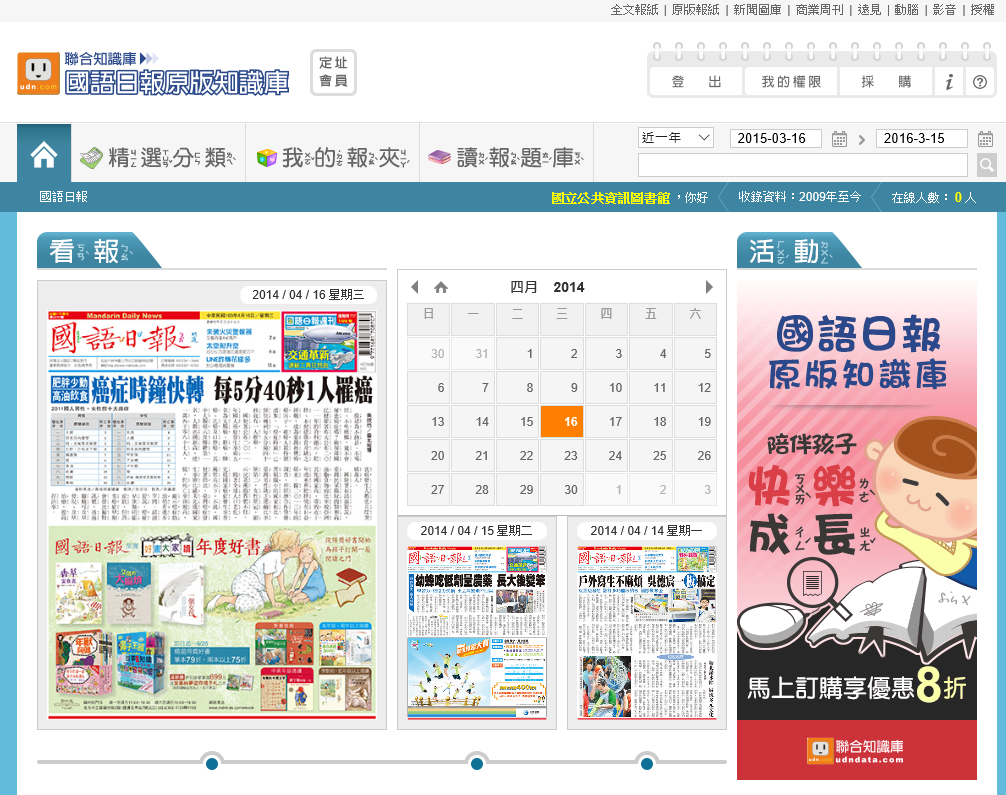Select day 13 in the calendar
Image resolution: width=1006 pixels, height=795 pixels.
[429, 422]
